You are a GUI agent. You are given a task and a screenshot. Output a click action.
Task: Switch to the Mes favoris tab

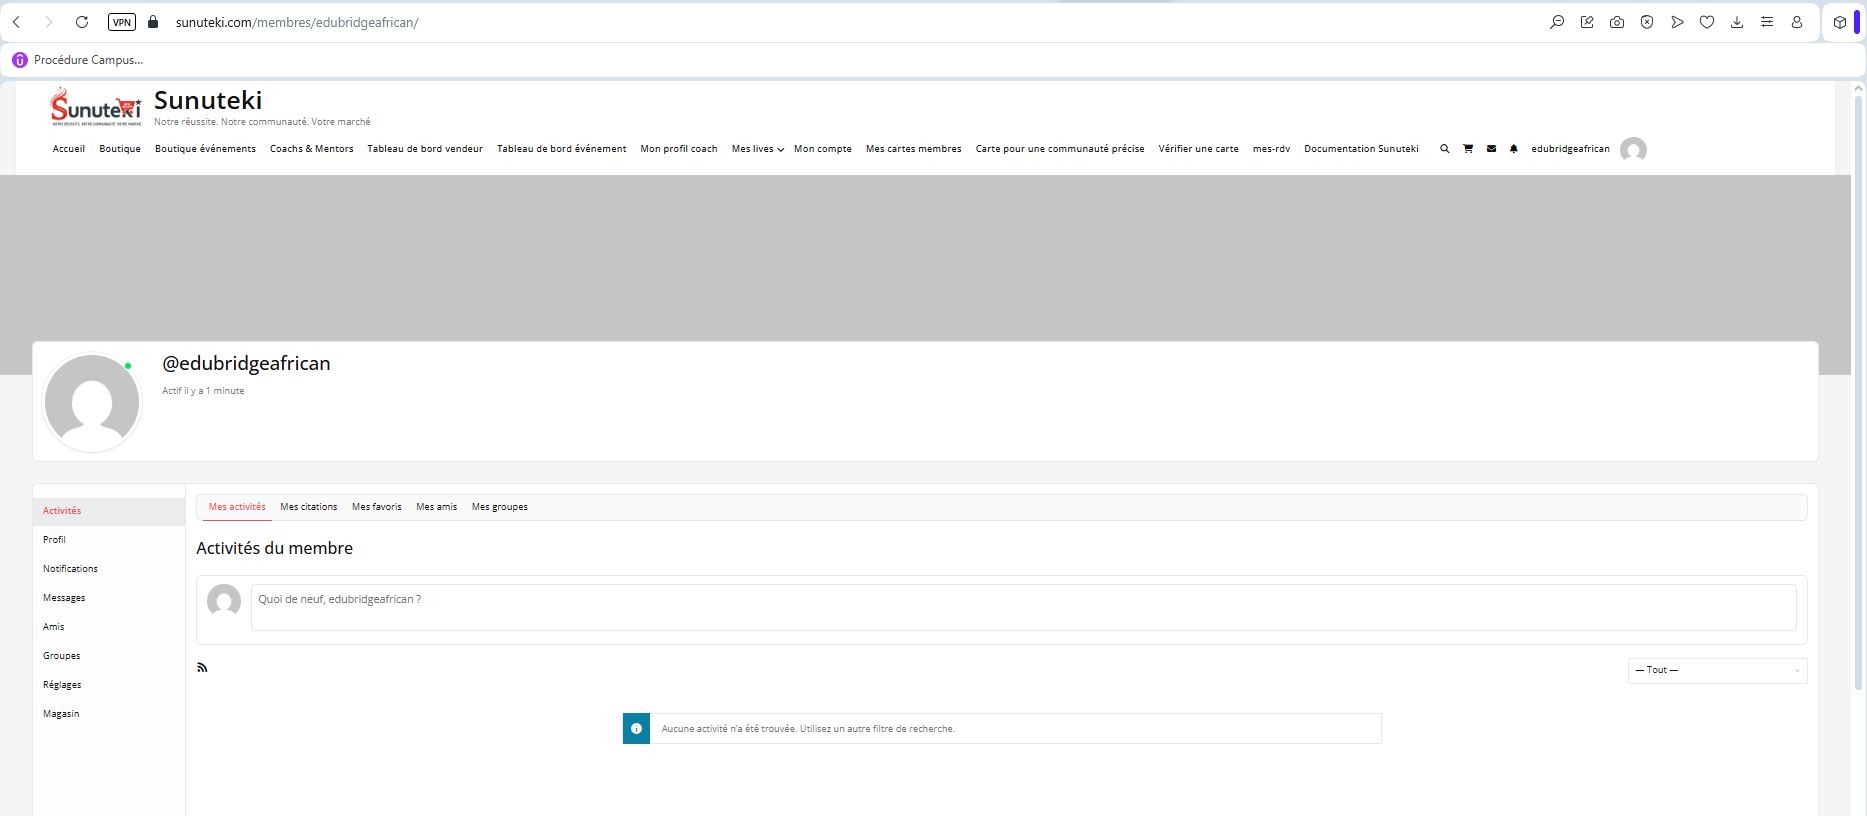point(376,507)
